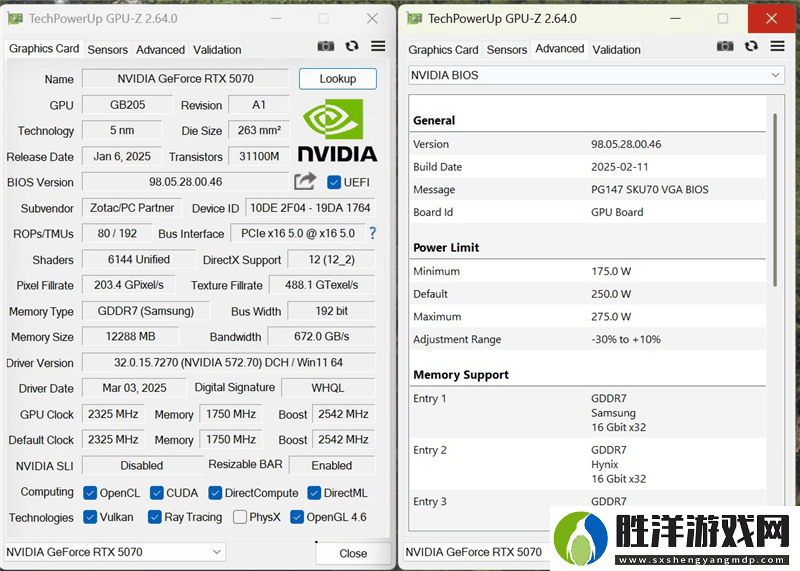Toggle the DirectML checkbox
Image resolution: width=800 pixels, height=571 pixels.
coord(314,493)
